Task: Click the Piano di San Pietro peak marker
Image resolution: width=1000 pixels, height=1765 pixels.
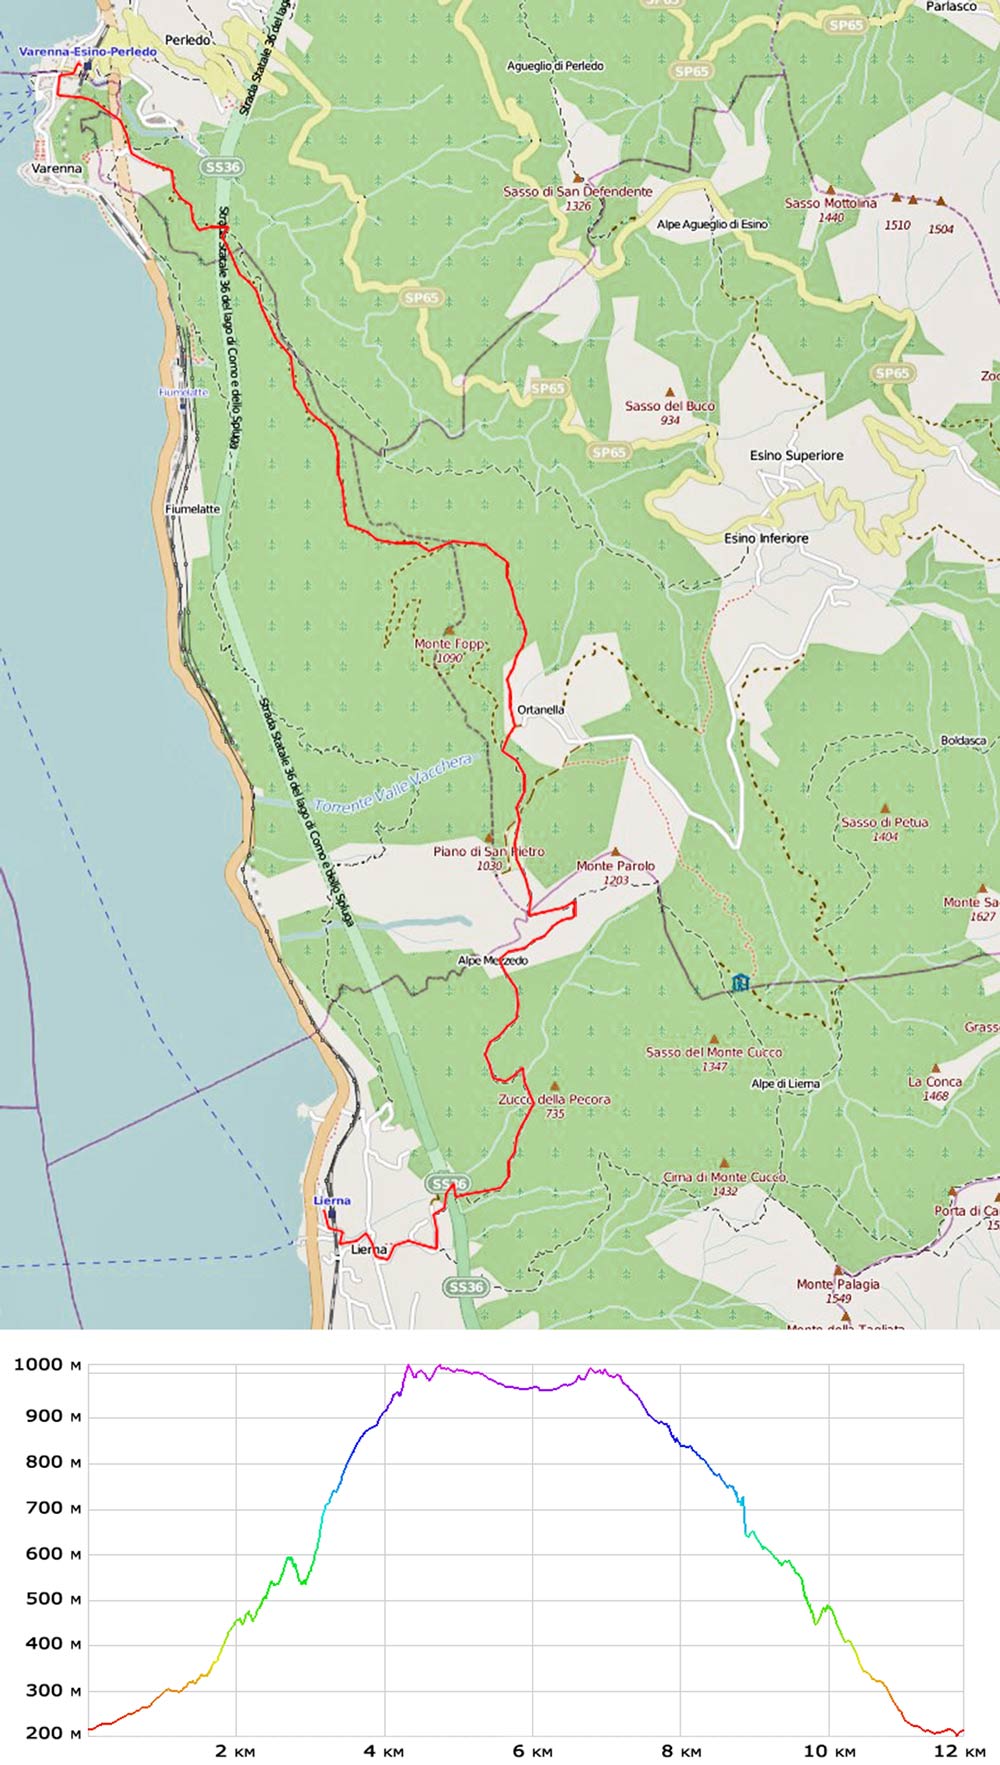Action: click(489, 838)
